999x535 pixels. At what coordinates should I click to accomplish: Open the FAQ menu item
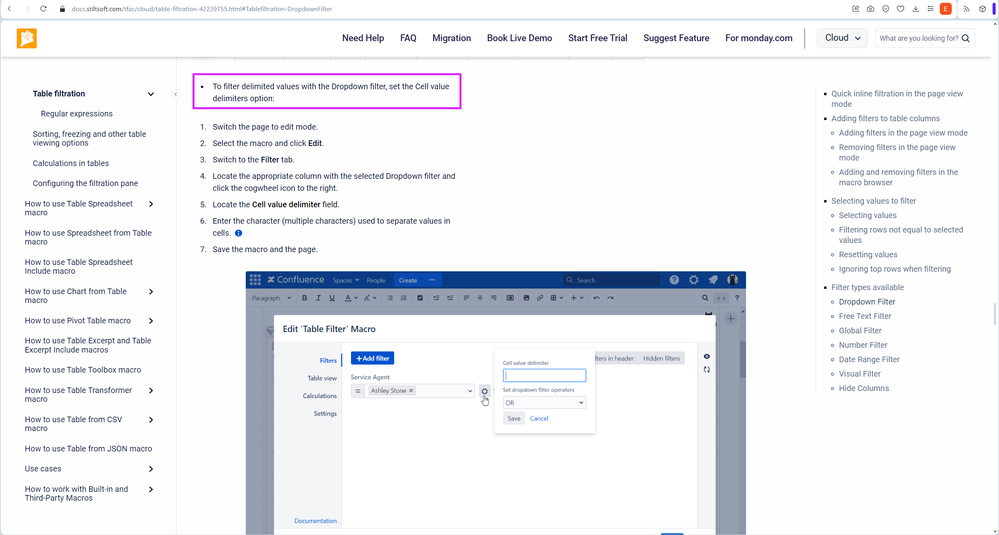click(x=408, y=38)
